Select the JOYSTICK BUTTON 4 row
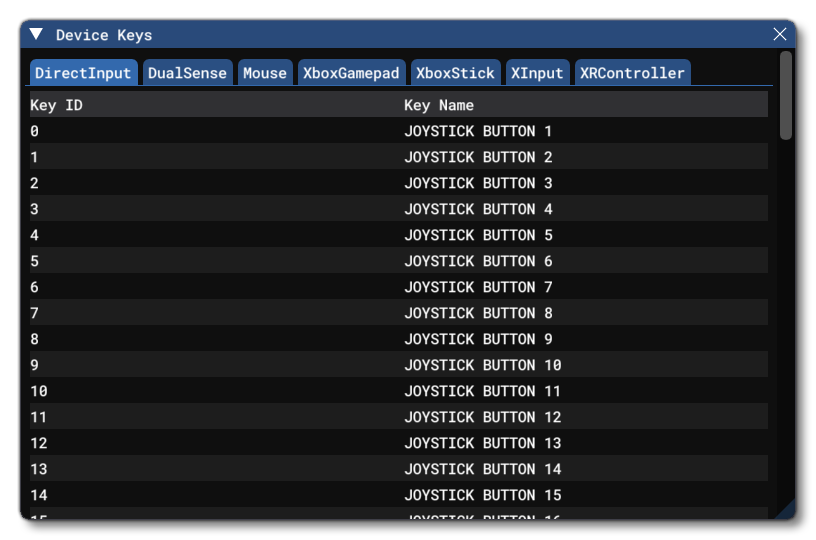The width and height of the screenshot is (816, 540). pos(399,209)
